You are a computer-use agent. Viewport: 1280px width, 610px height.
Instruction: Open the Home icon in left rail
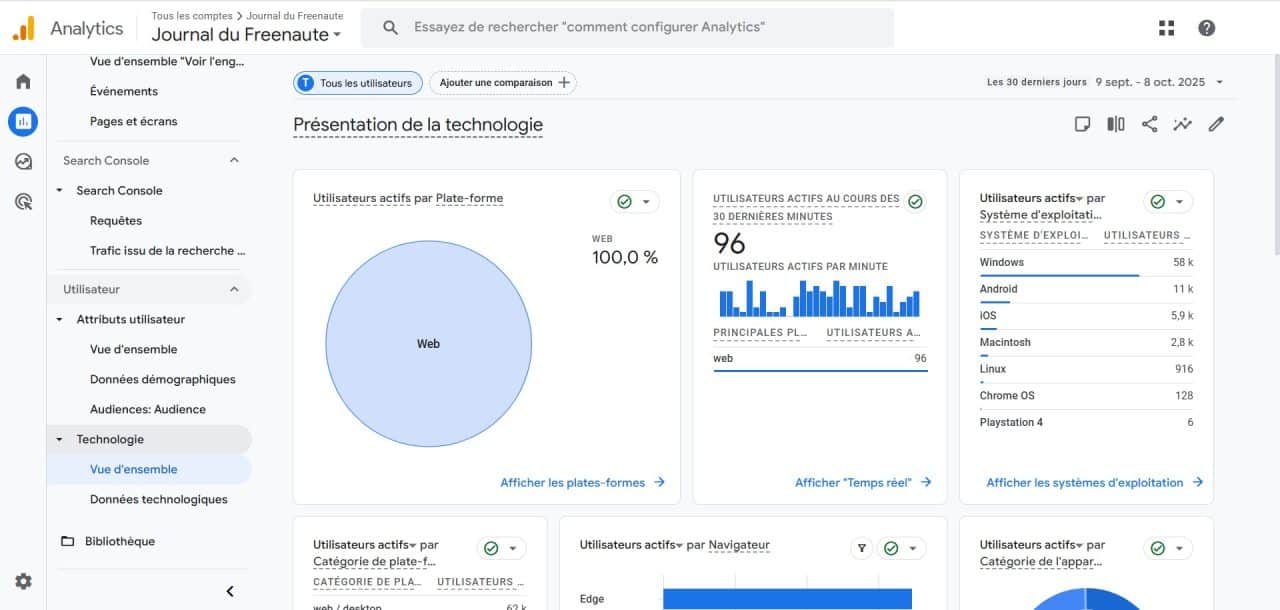coord(23,82)
